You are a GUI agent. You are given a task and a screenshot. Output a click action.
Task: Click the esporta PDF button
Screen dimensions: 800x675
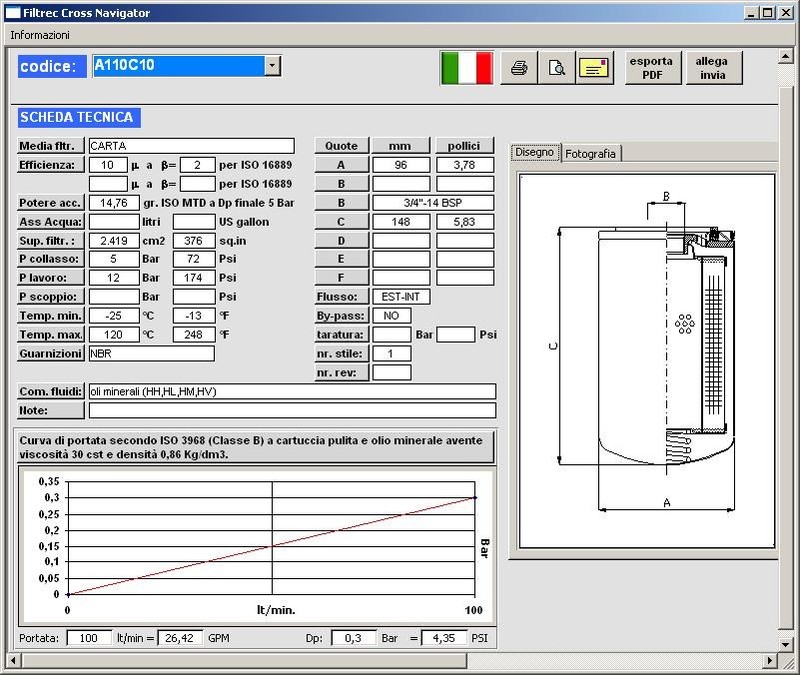[x=651, y=68]
